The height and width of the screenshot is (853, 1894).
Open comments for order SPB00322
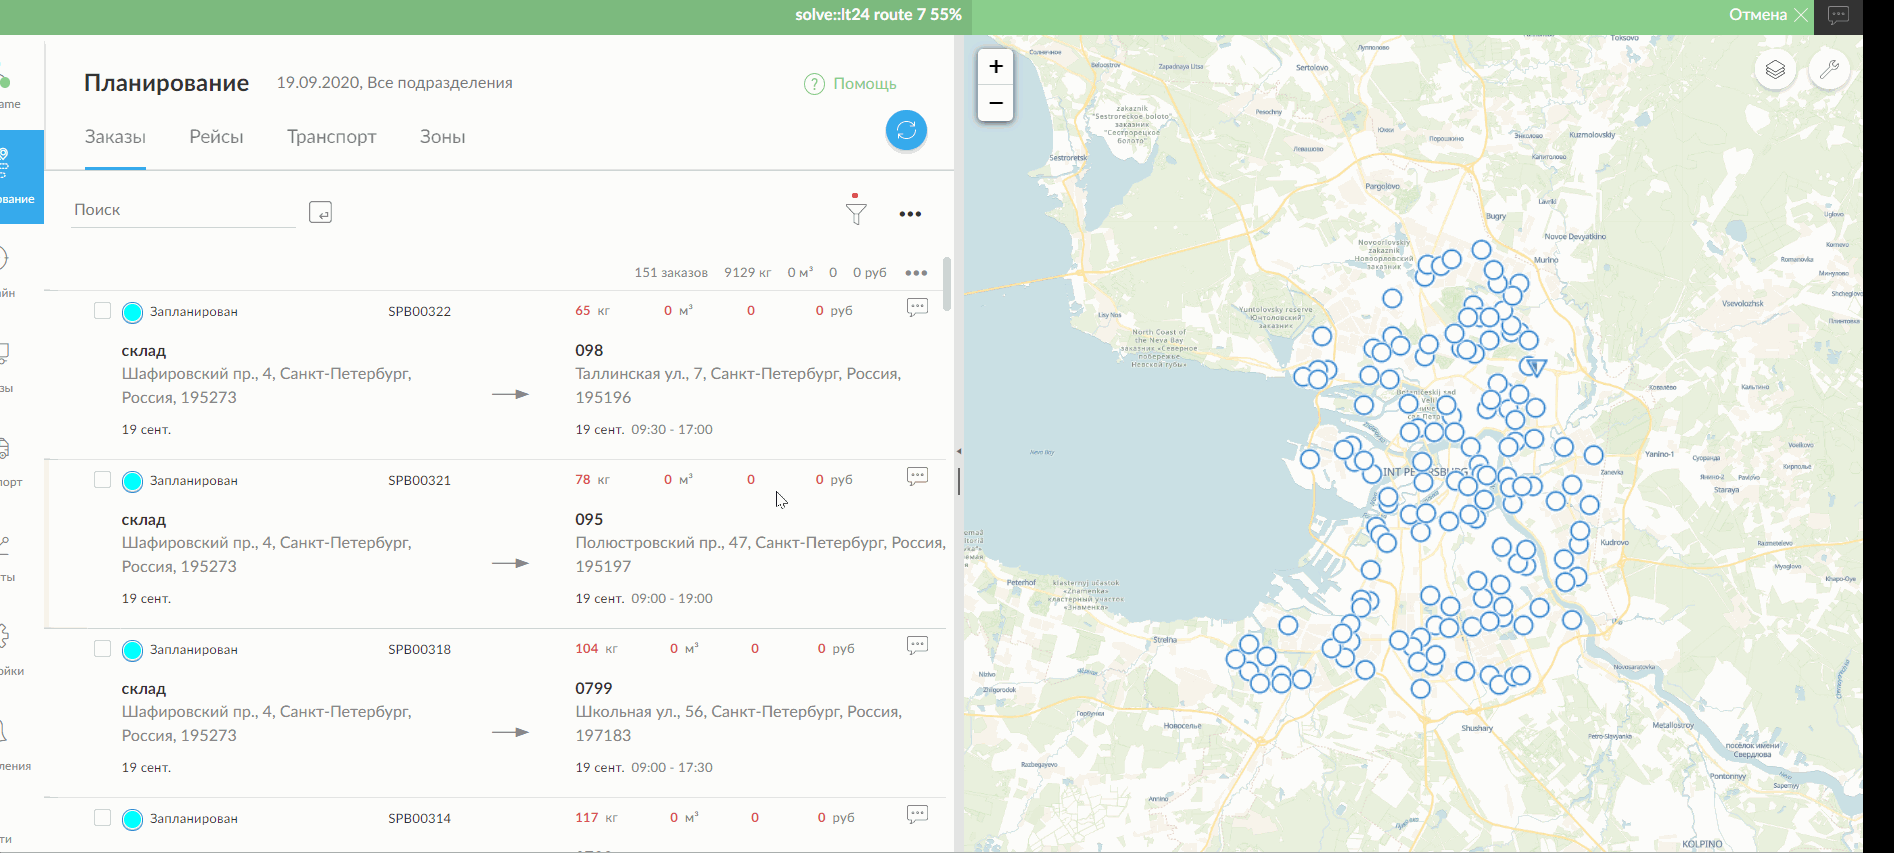click(x=917, y=308)
